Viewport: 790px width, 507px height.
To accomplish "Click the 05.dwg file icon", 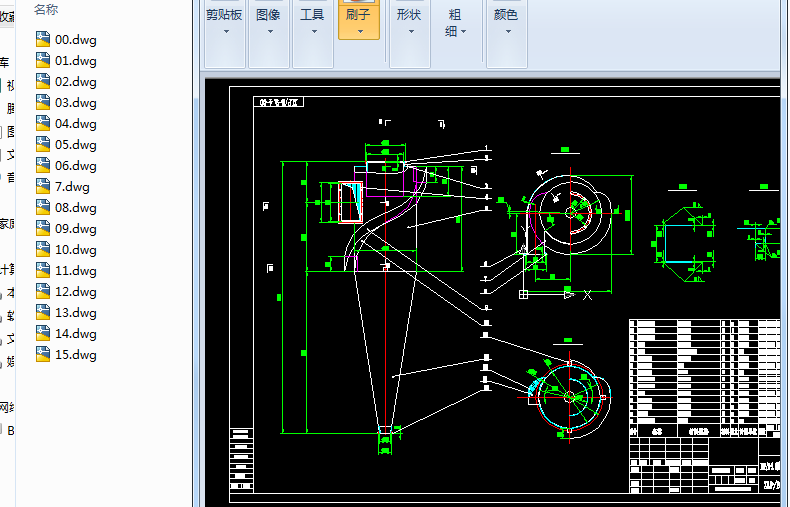I will [43, 145].
